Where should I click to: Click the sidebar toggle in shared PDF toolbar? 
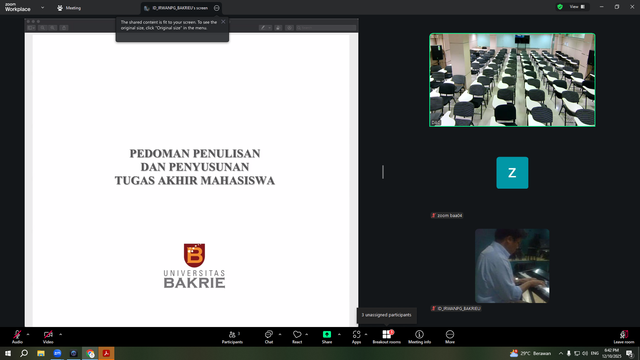pyautogui.click(x=31, y=28)
